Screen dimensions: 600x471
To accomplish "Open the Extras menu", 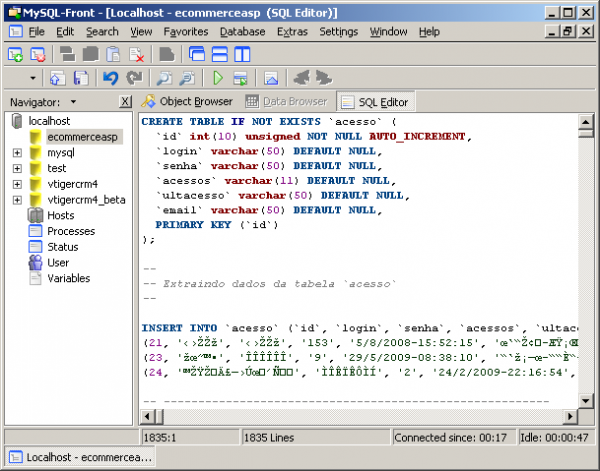I will [292, 32].
